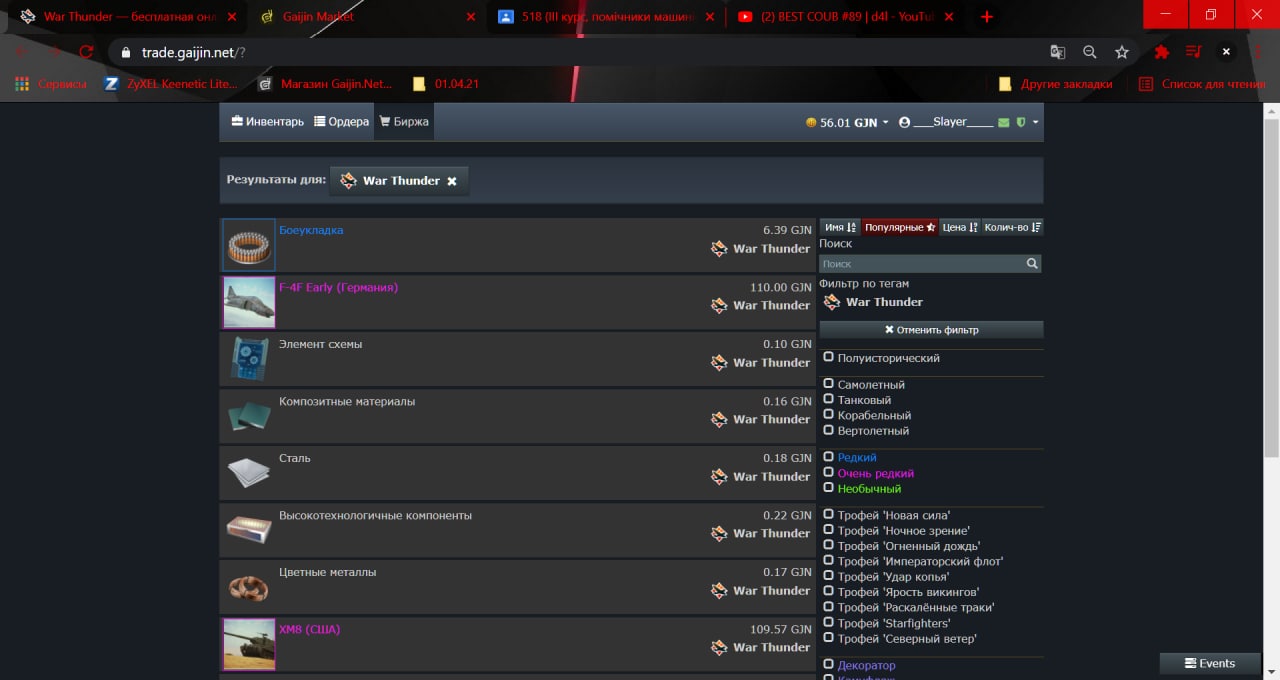Check the Декоратор filter

point(828,664)
